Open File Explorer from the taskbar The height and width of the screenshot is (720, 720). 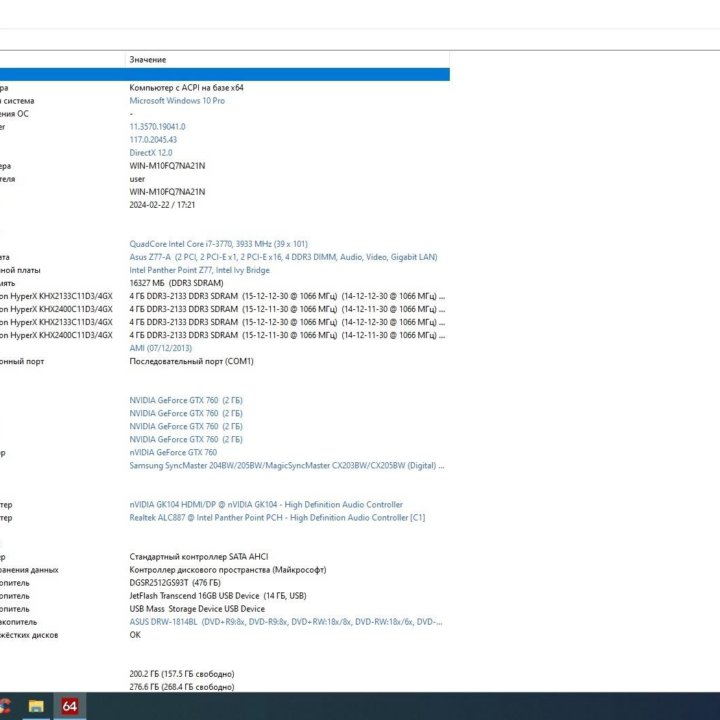36,707
